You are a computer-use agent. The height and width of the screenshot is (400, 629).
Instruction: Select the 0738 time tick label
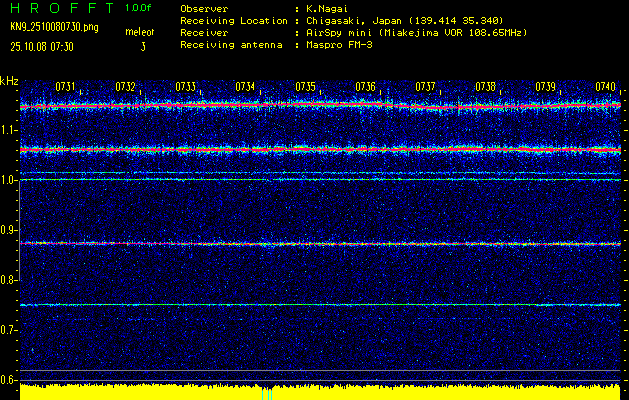point(486,88)
